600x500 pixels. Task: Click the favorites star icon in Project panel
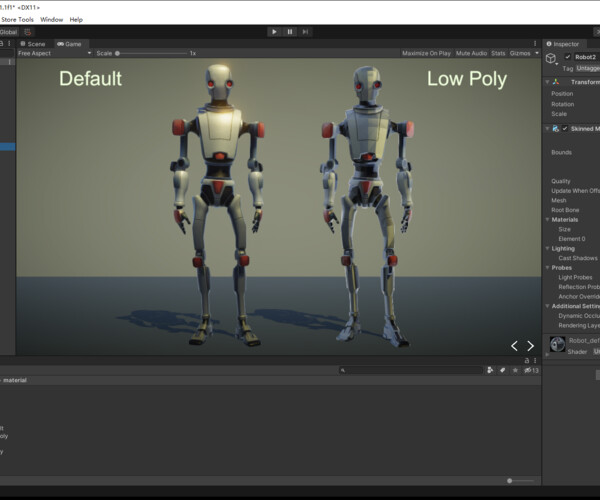[x=517, y=370]
